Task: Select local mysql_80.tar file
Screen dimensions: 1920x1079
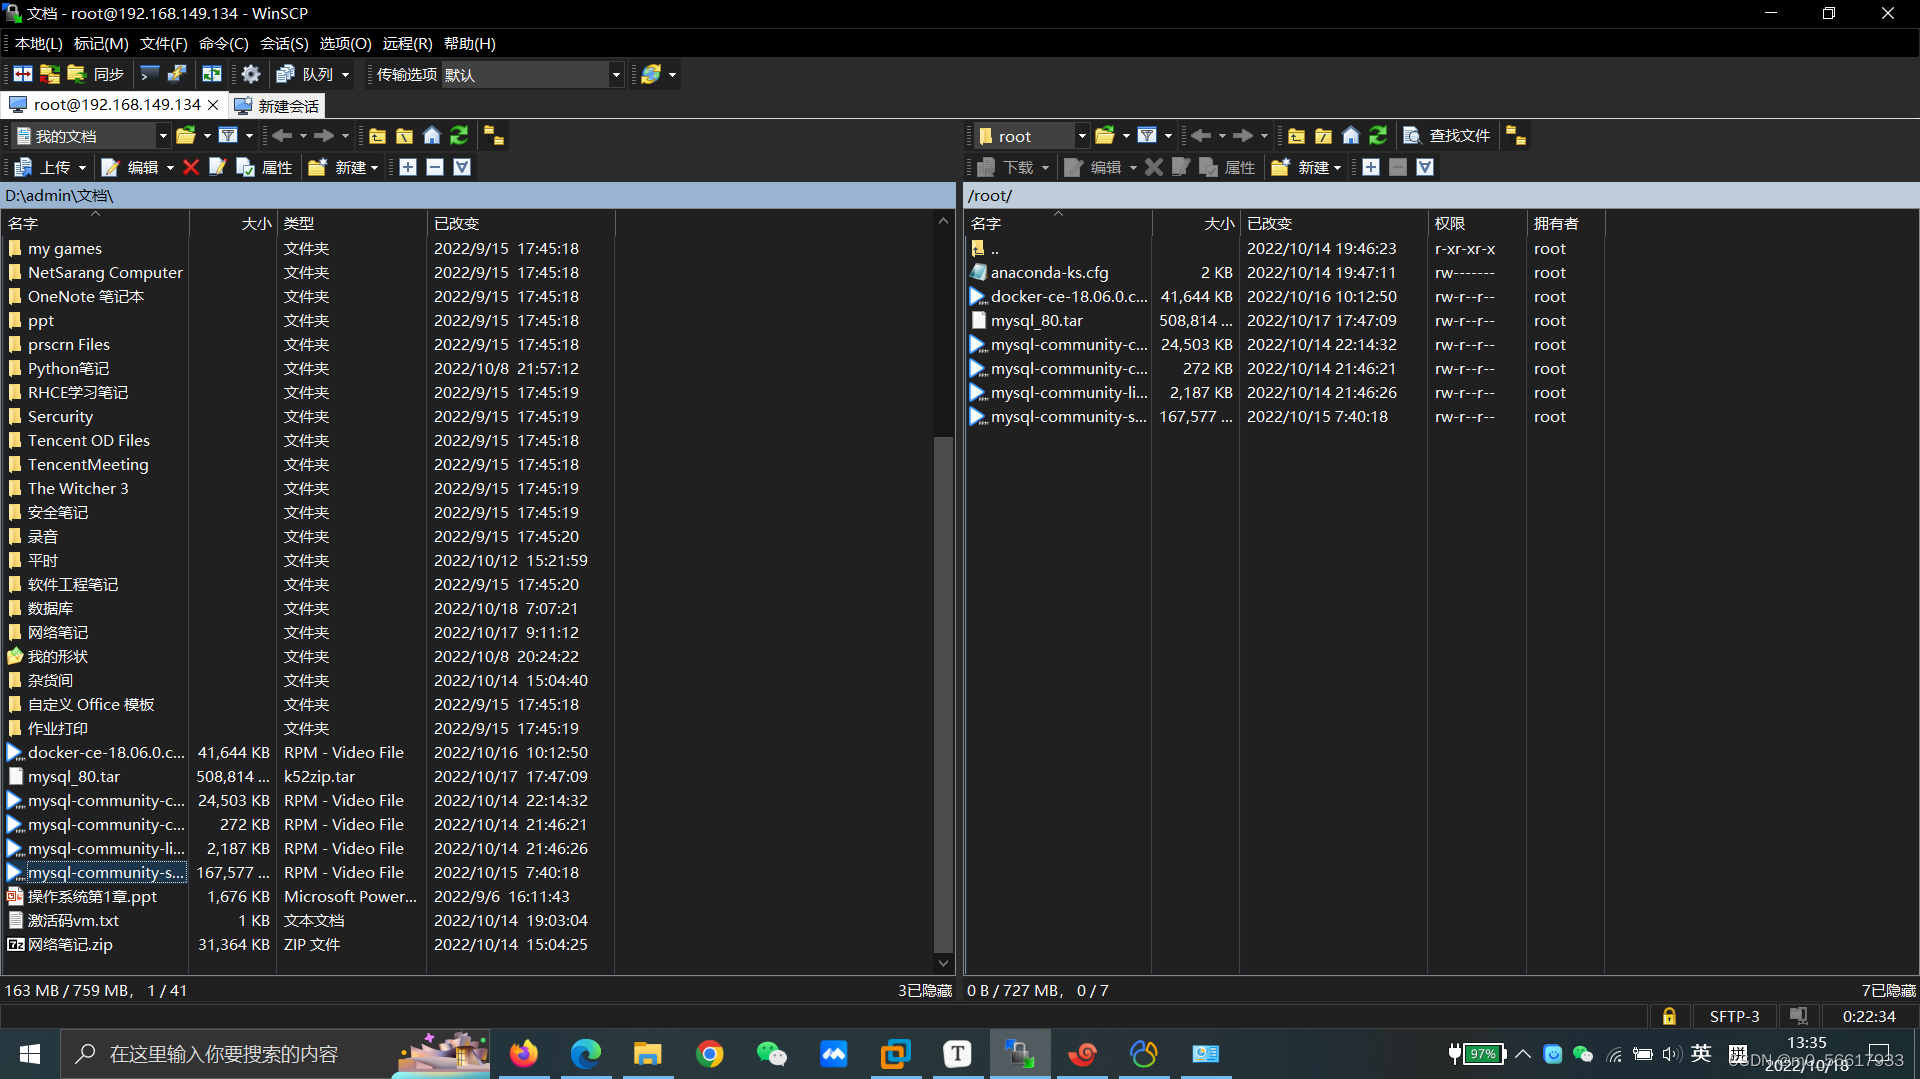Action: (x=73, y=777)
